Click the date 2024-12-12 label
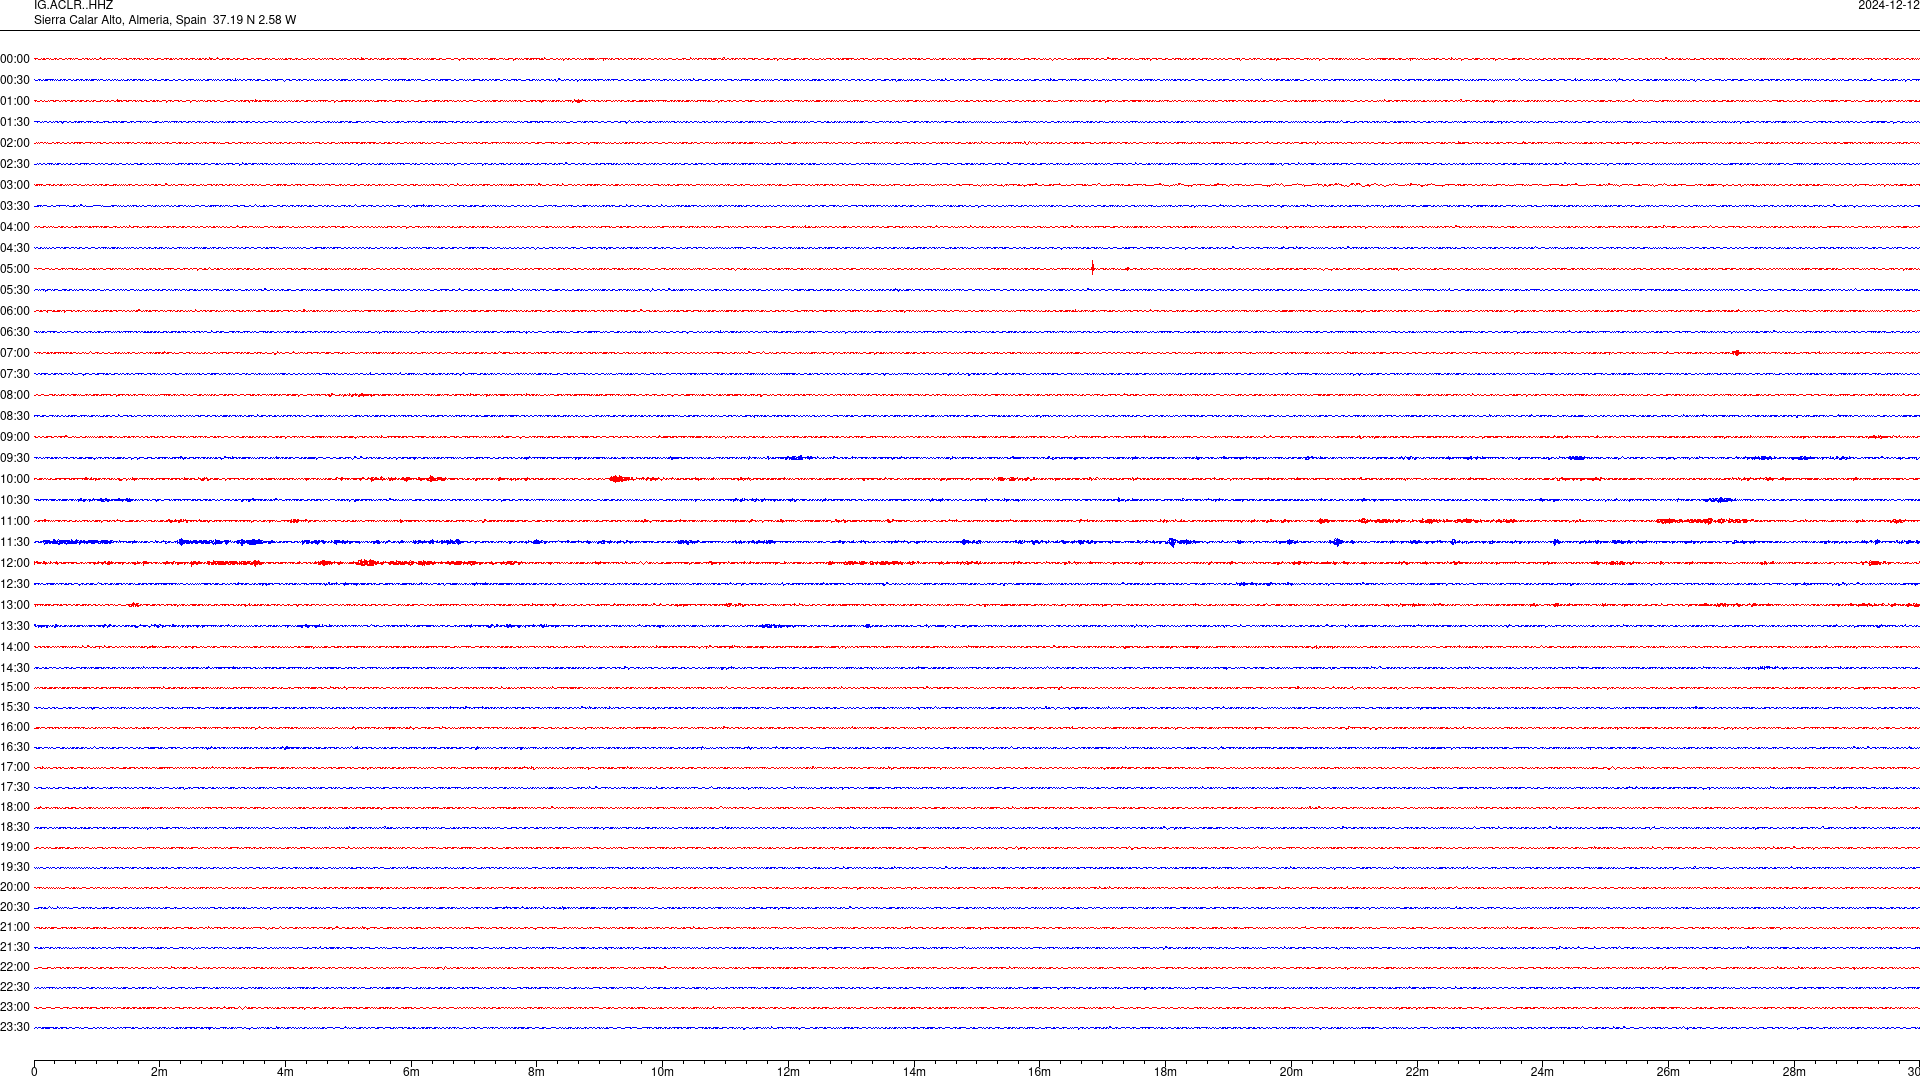Screen dimensions: 1920x1080 coord(1888,5)
